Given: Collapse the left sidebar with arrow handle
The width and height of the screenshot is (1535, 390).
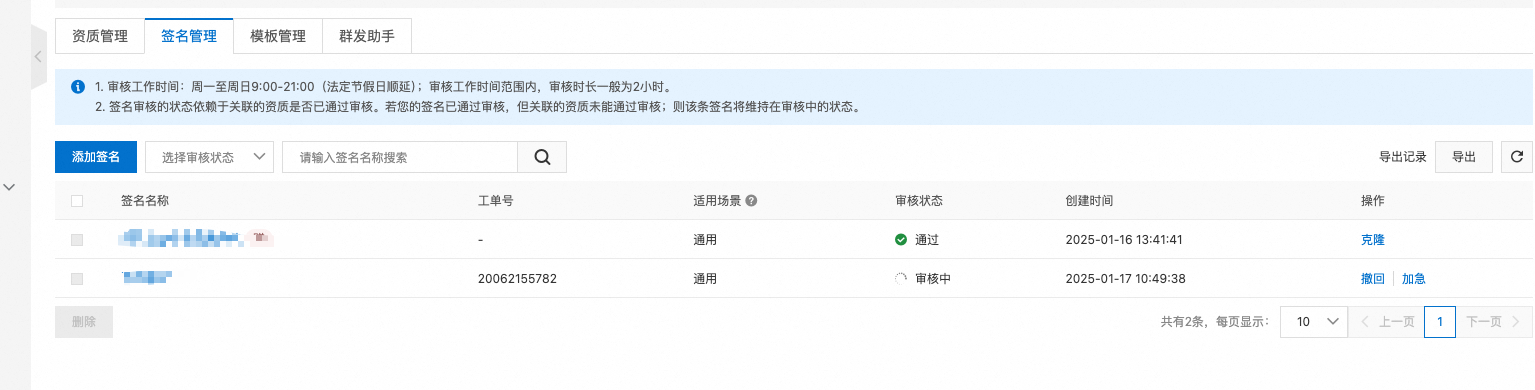Looking at the screenshot, I should click(38, 57).
